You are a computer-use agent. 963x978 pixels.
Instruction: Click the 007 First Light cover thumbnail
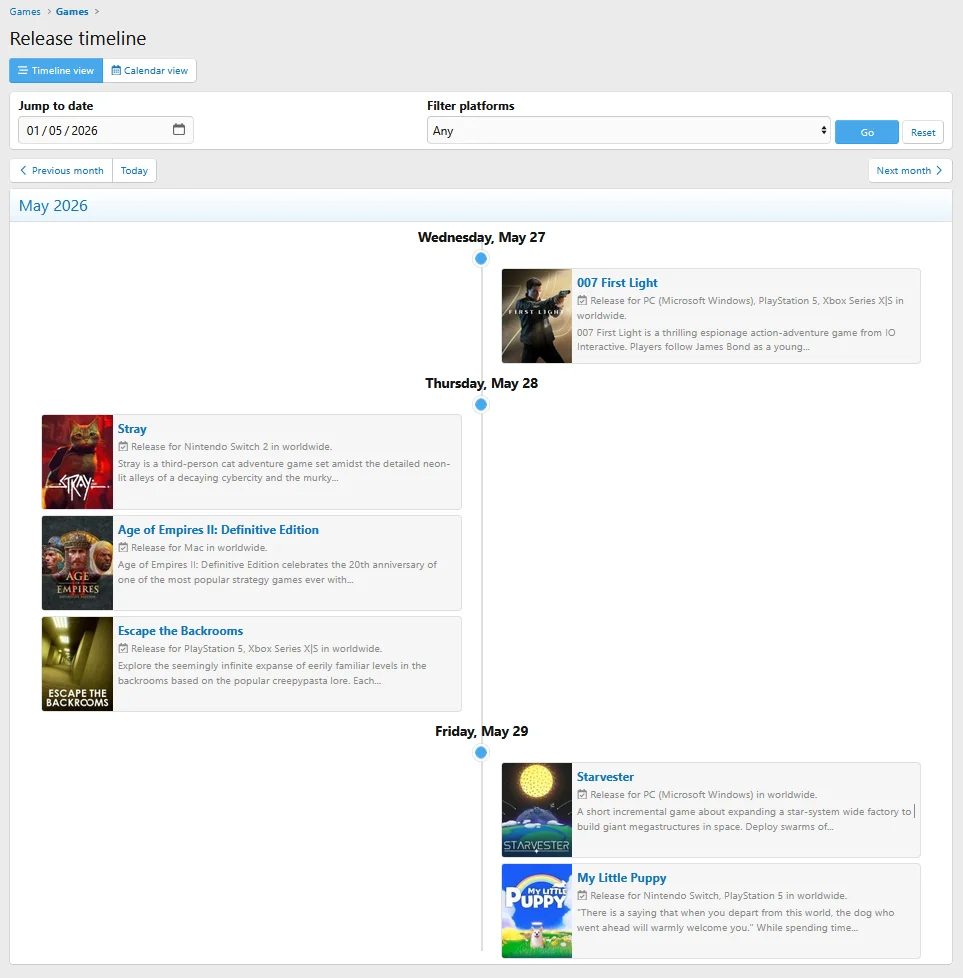point(537,316)
